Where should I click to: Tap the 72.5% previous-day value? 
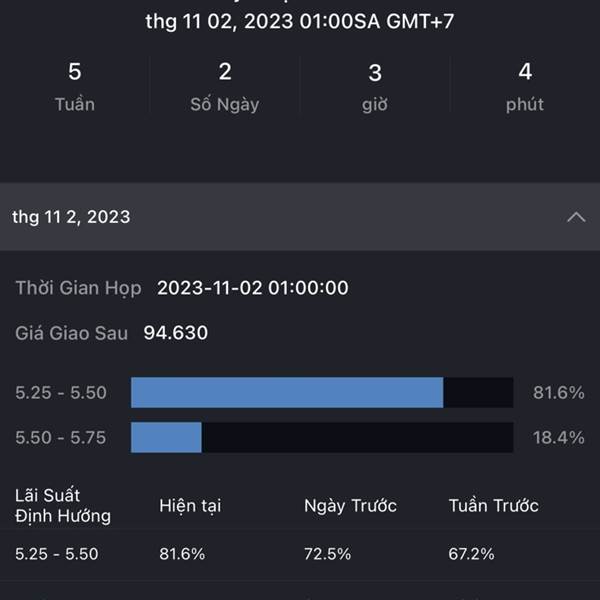click(327, 554)
